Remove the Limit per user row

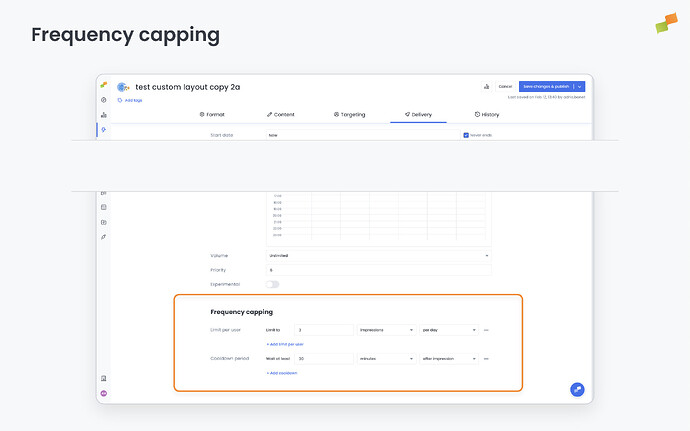[x=486, y=330]
